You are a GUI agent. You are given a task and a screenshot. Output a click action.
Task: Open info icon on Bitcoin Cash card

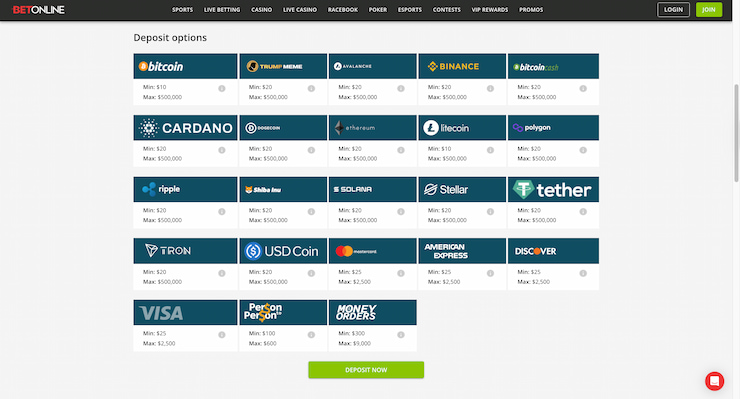[x=583, y=88]
